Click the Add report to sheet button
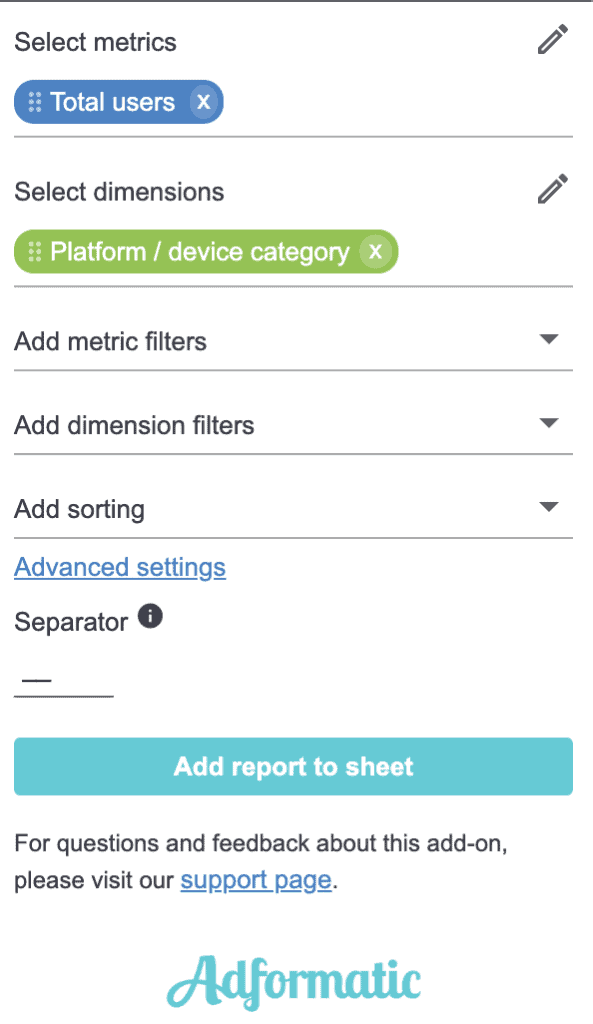The width and height of the screenshot is (593, 1024). pyautogui.click(x=293, y=766)
